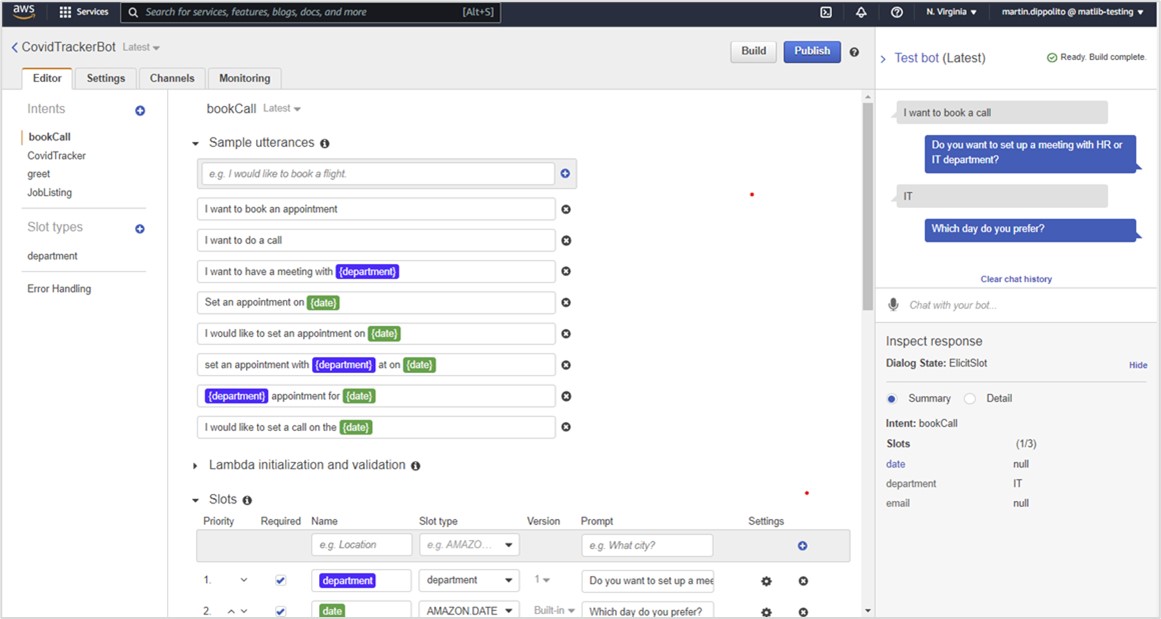Click the info icon beside Sample utterances
1161x619 pixels.
click(x=325, y=144)
